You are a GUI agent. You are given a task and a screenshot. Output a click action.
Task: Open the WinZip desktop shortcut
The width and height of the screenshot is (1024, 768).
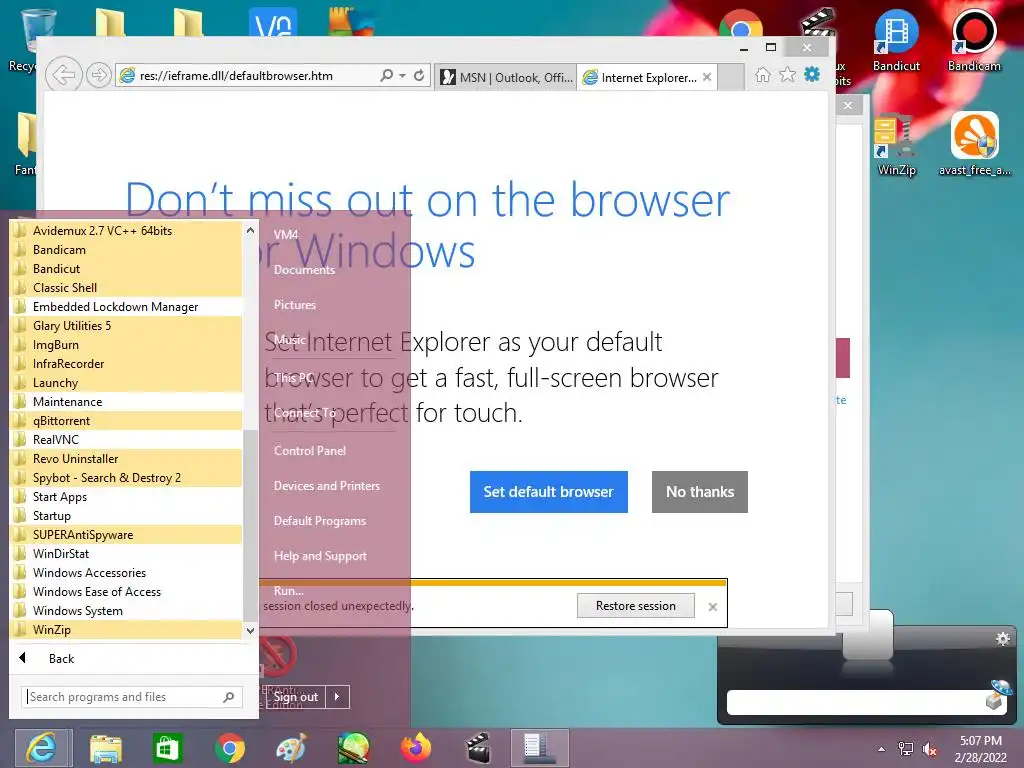click(x=896, y=144)
